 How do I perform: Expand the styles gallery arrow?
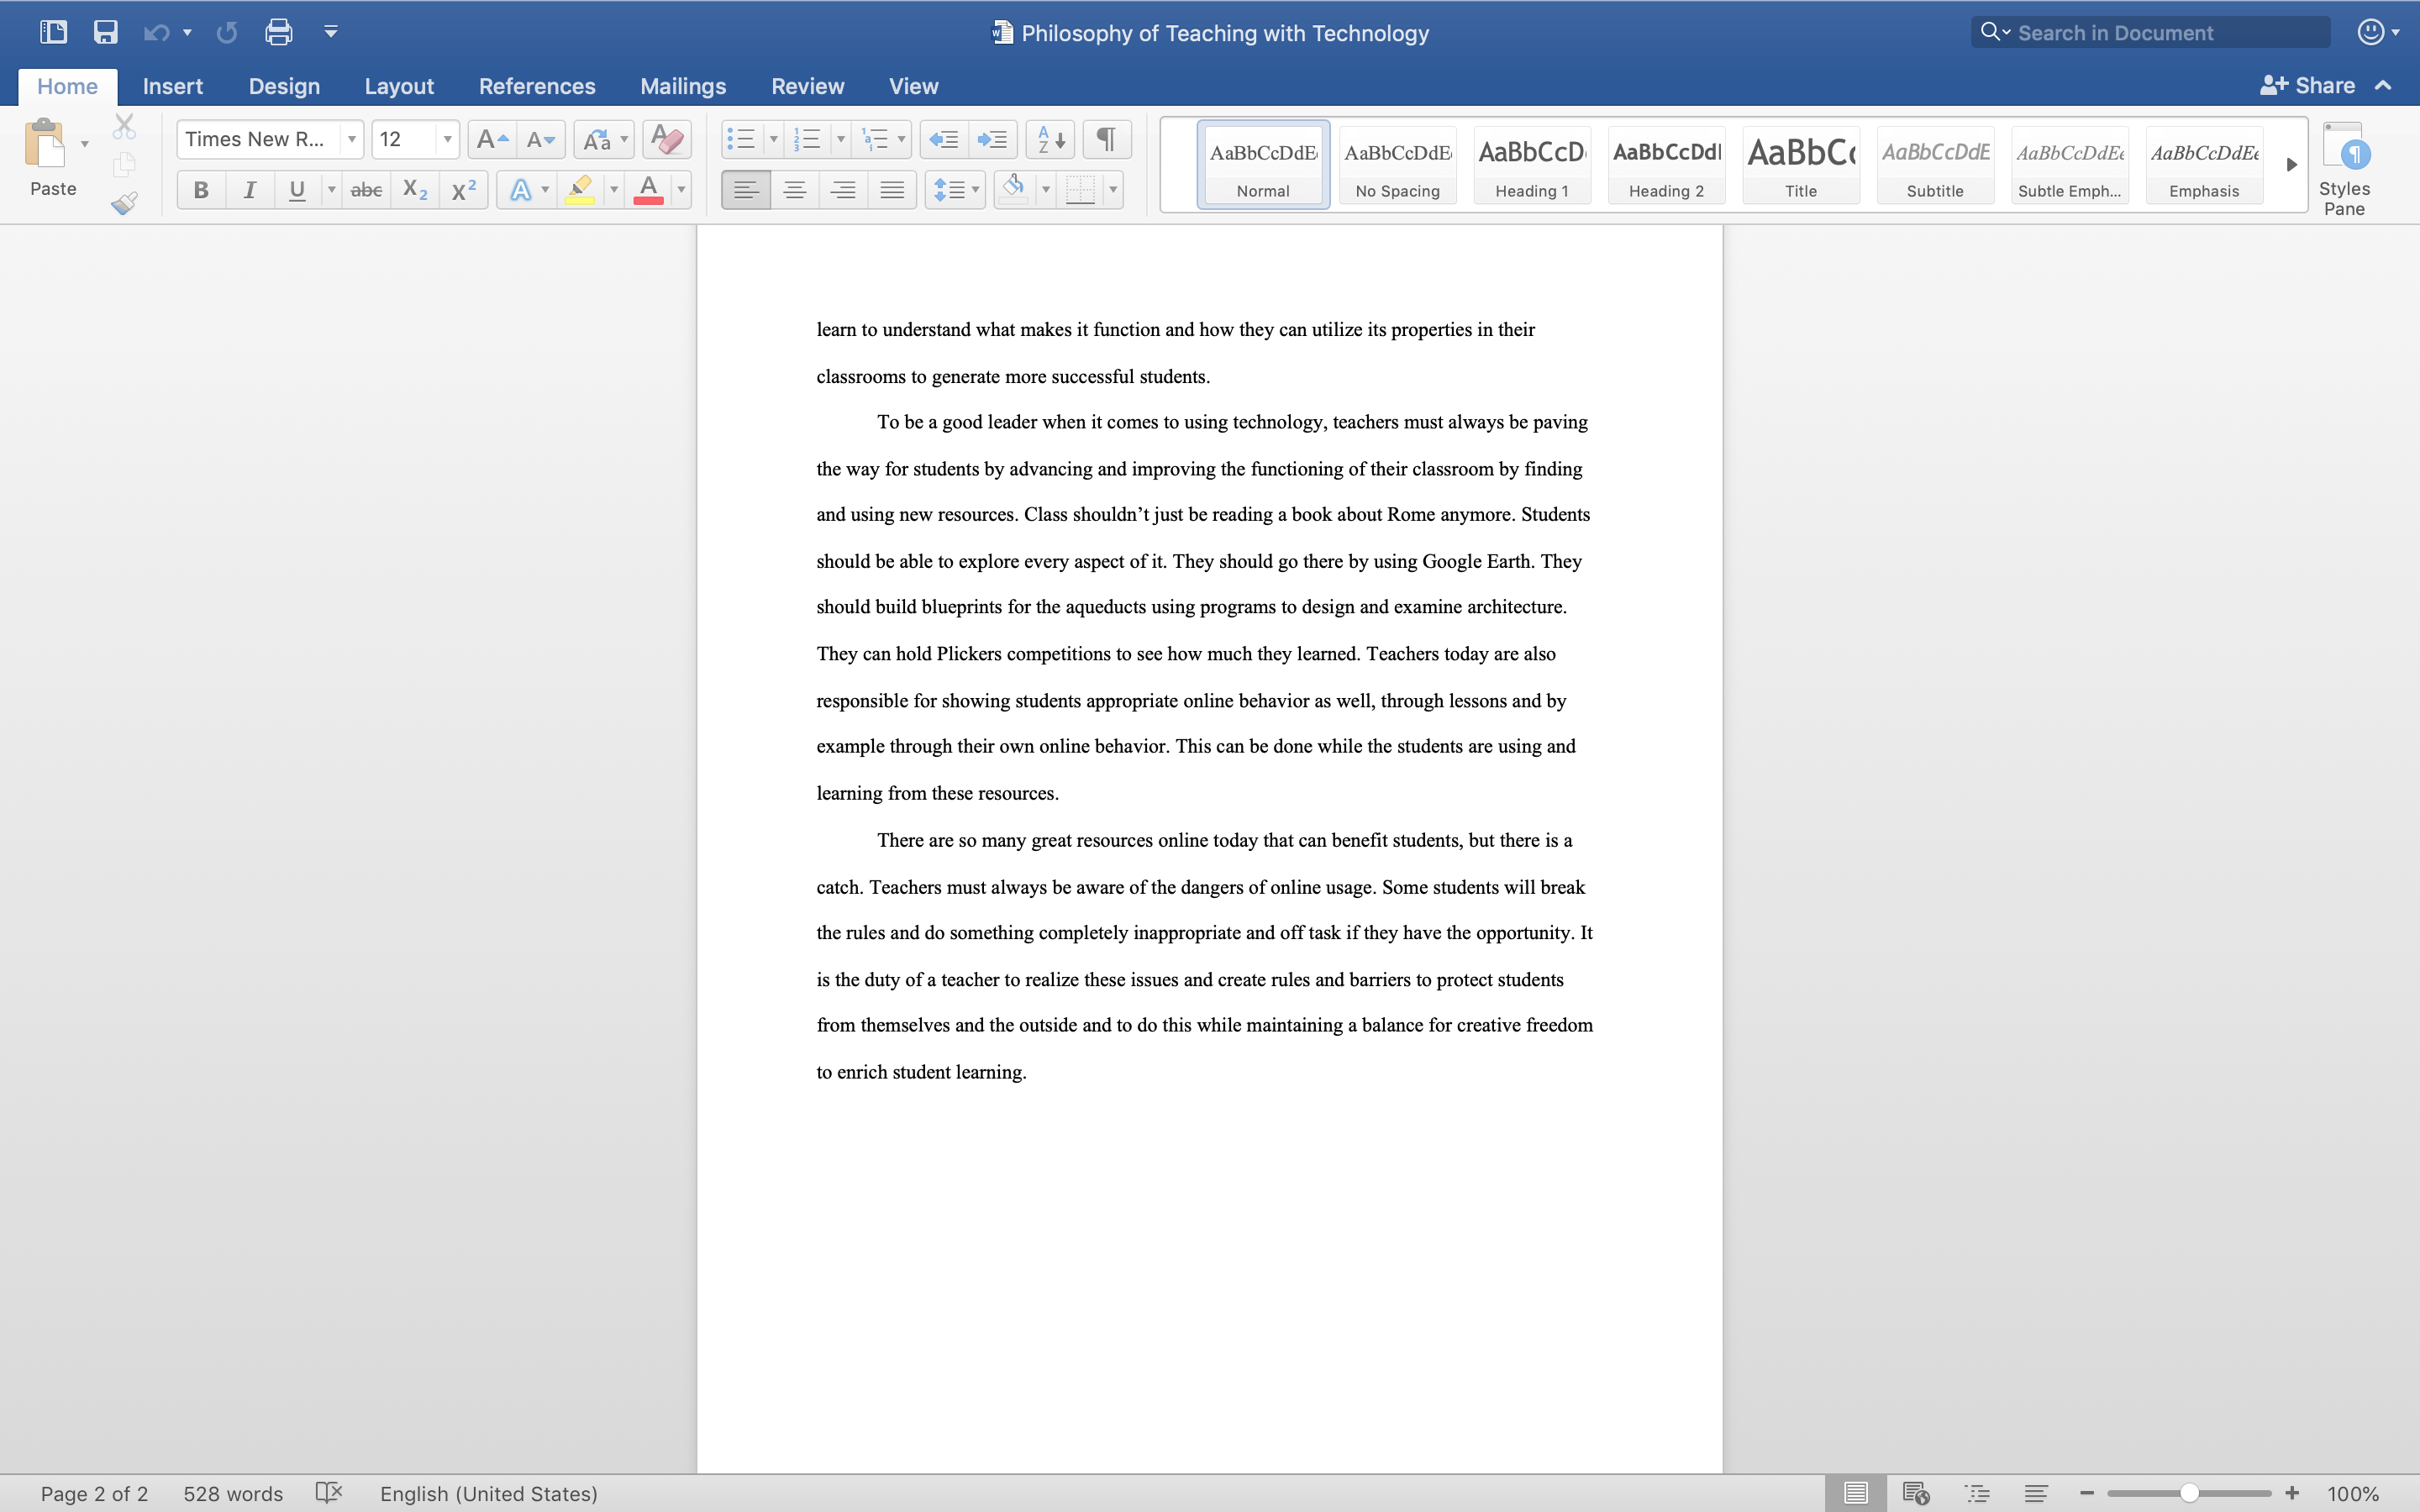click(2291, 165)
